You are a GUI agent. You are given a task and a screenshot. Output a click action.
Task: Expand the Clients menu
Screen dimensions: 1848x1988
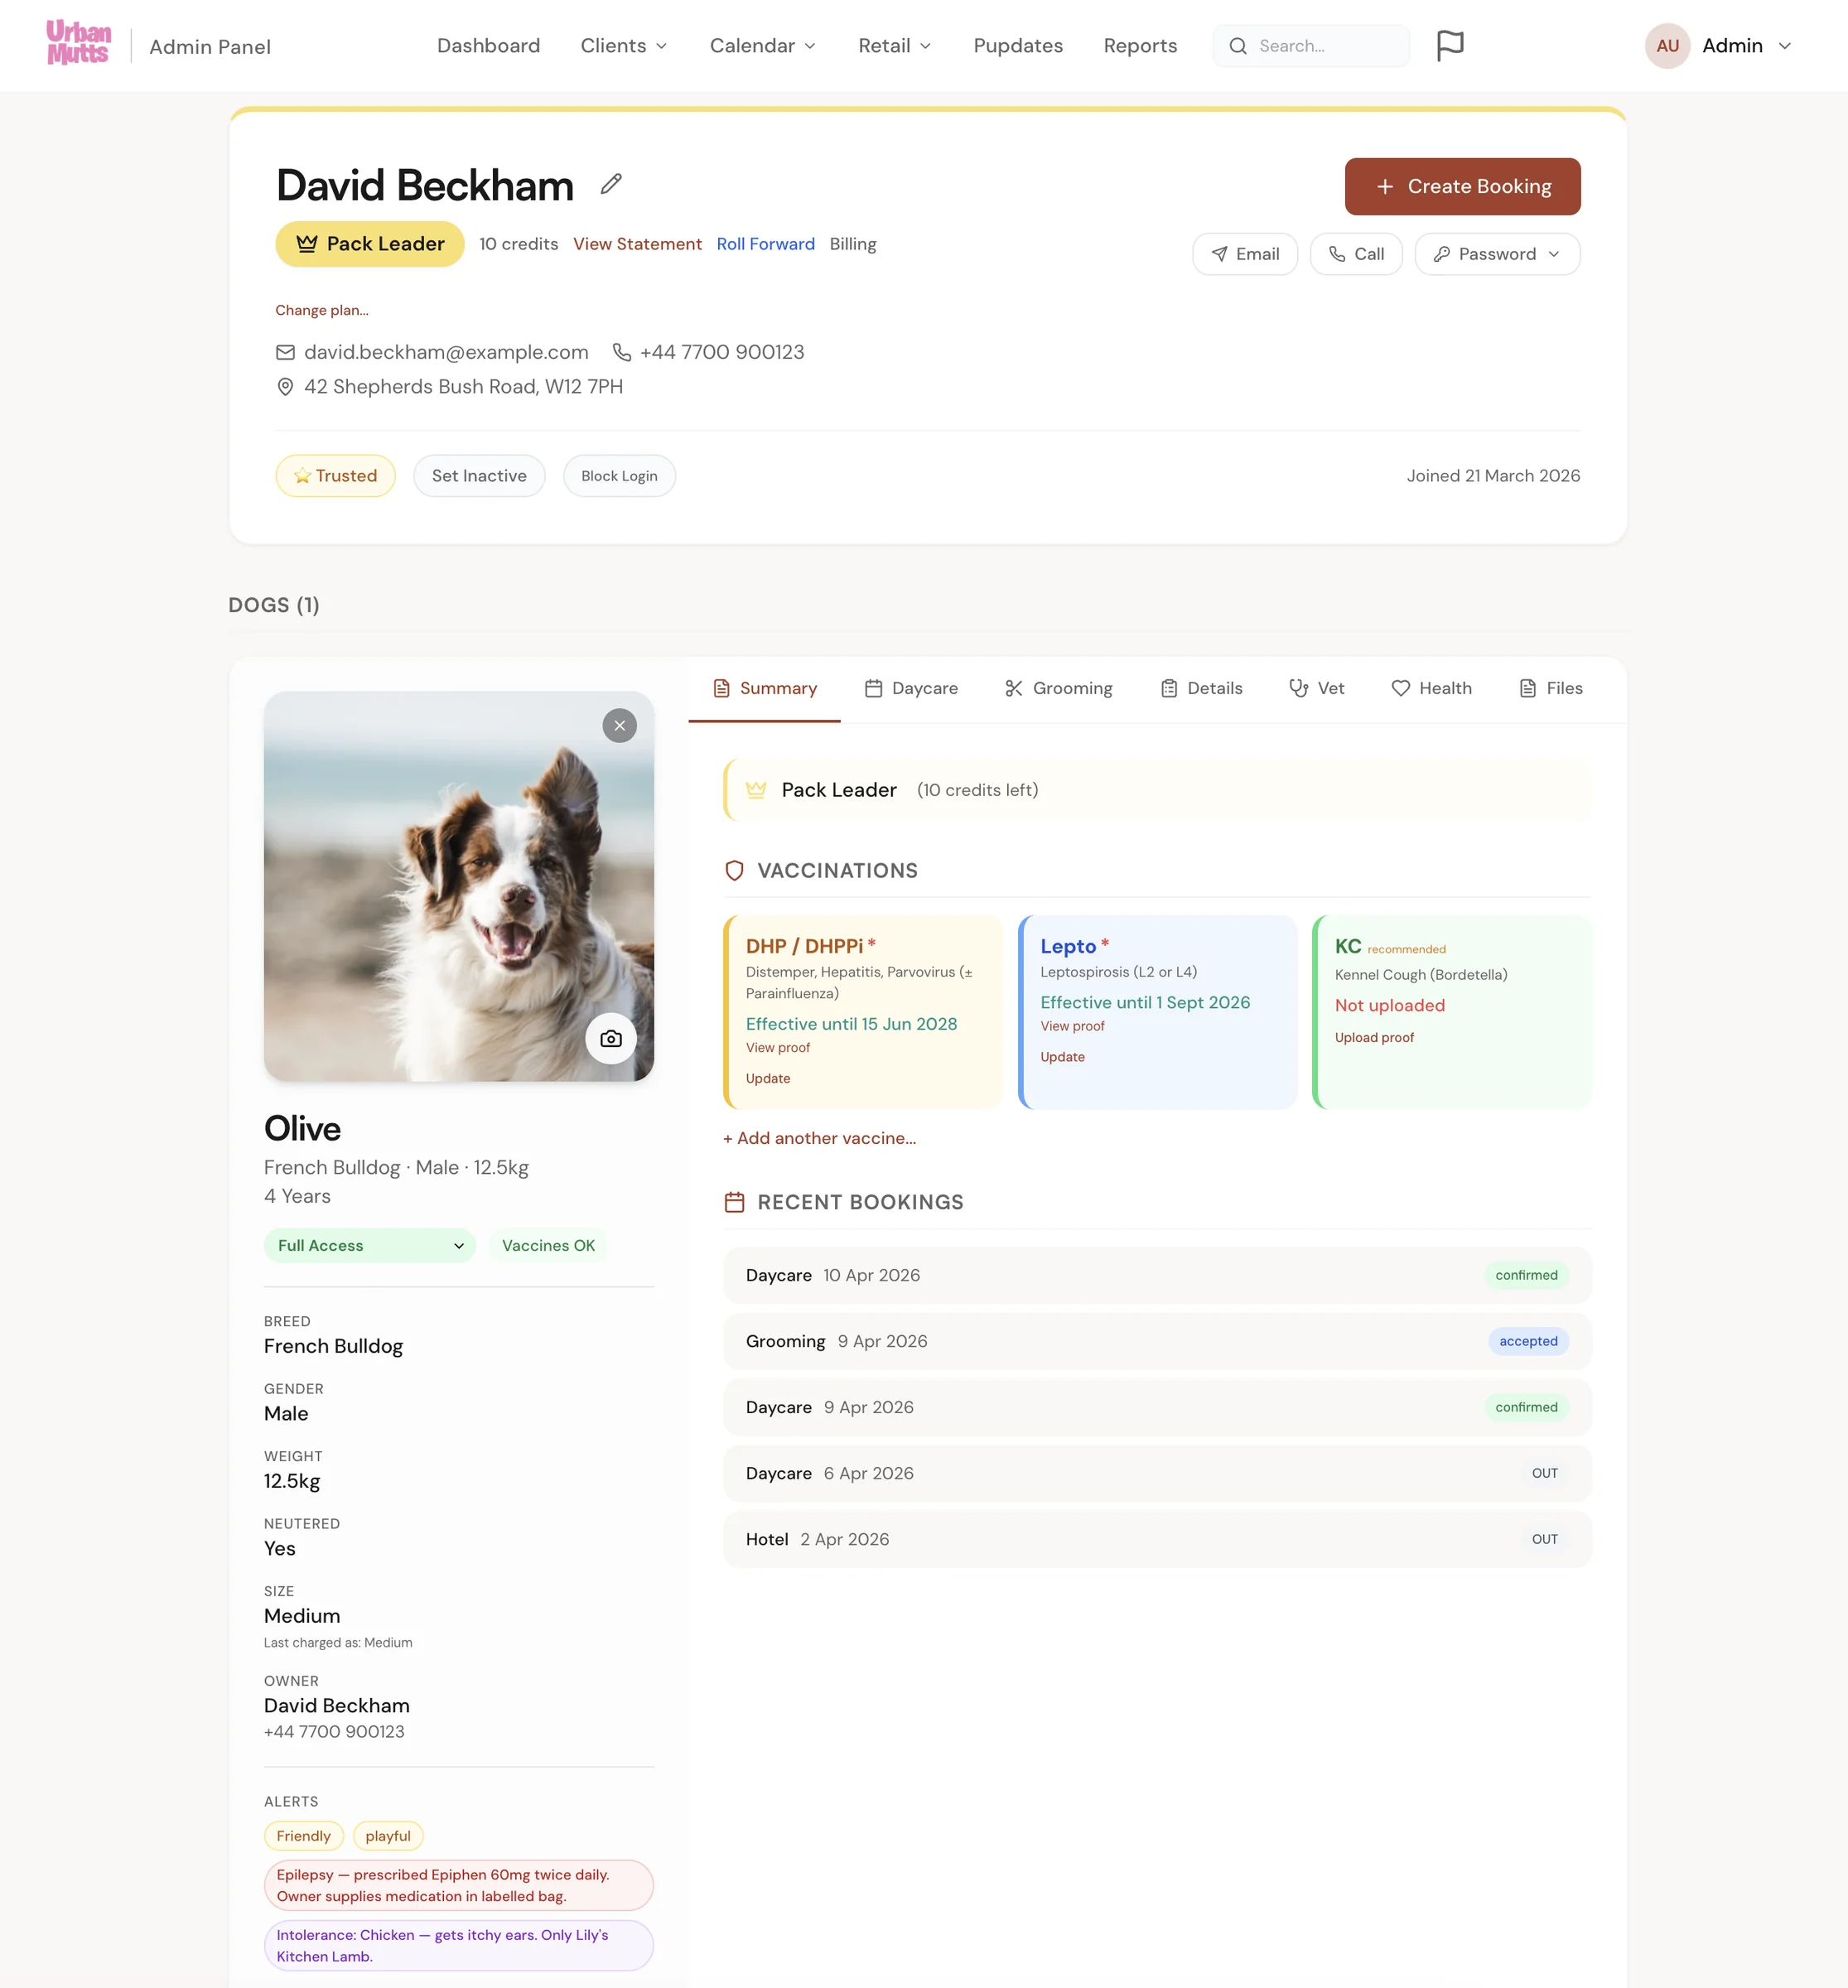click(624, 46)
